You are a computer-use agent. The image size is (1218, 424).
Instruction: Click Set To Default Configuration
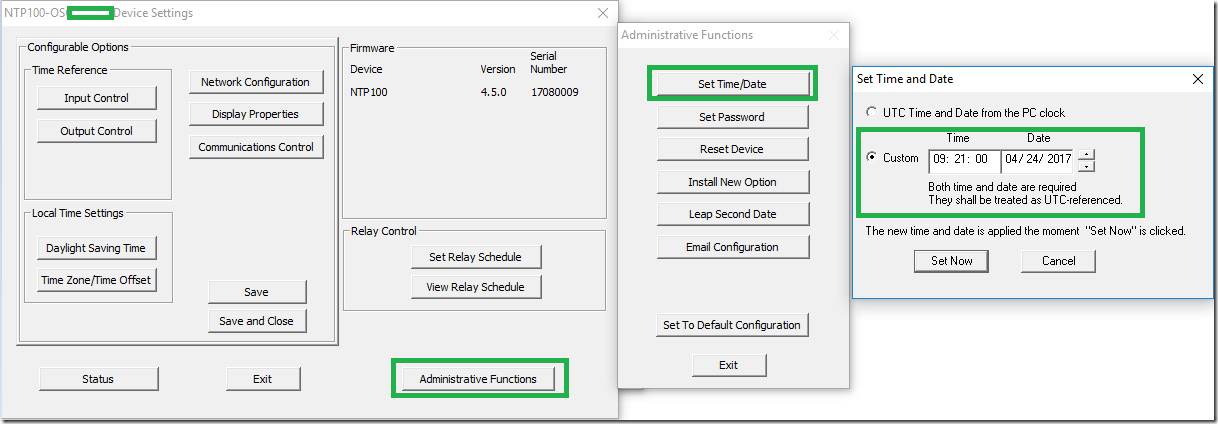click(732, 325)
